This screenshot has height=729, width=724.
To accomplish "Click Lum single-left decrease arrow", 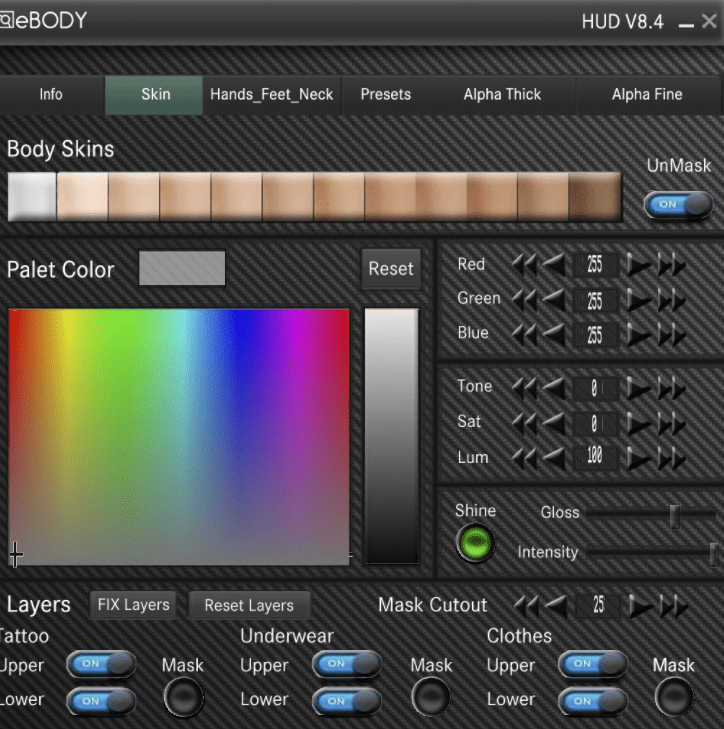I will (551, 459).
